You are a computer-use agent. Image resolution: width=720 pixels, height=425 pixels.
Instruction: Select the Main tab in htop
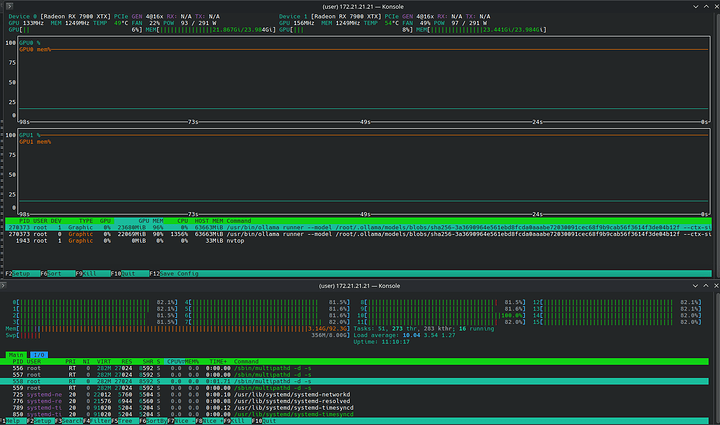click(x=17, y=353)
